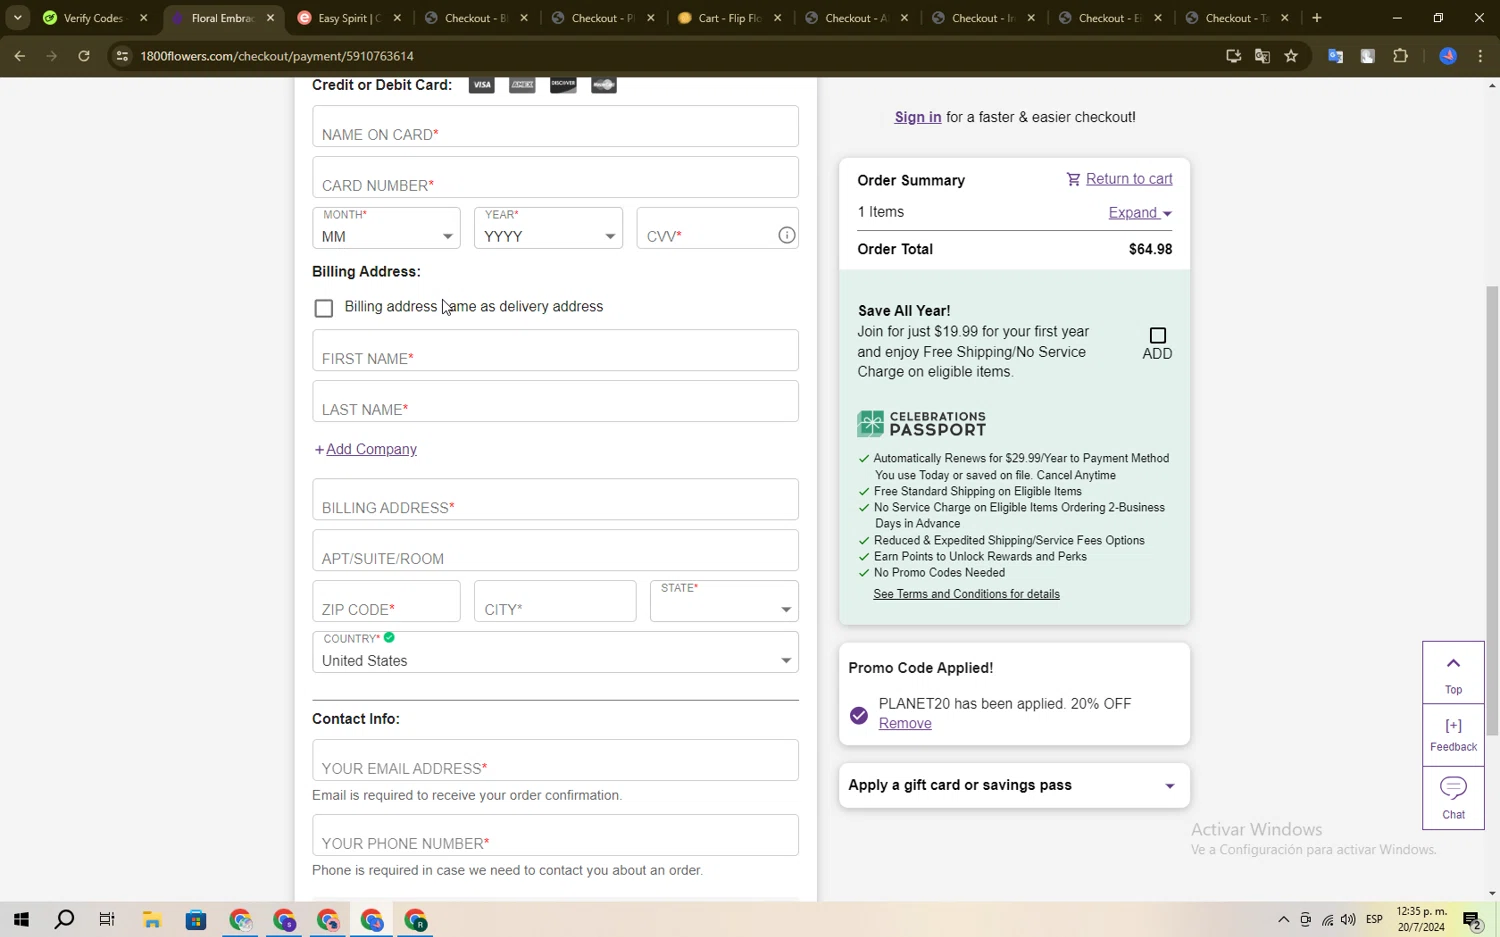
Task: Click the cart icon beside Return to cart
Action: [x=1073, y=179]
